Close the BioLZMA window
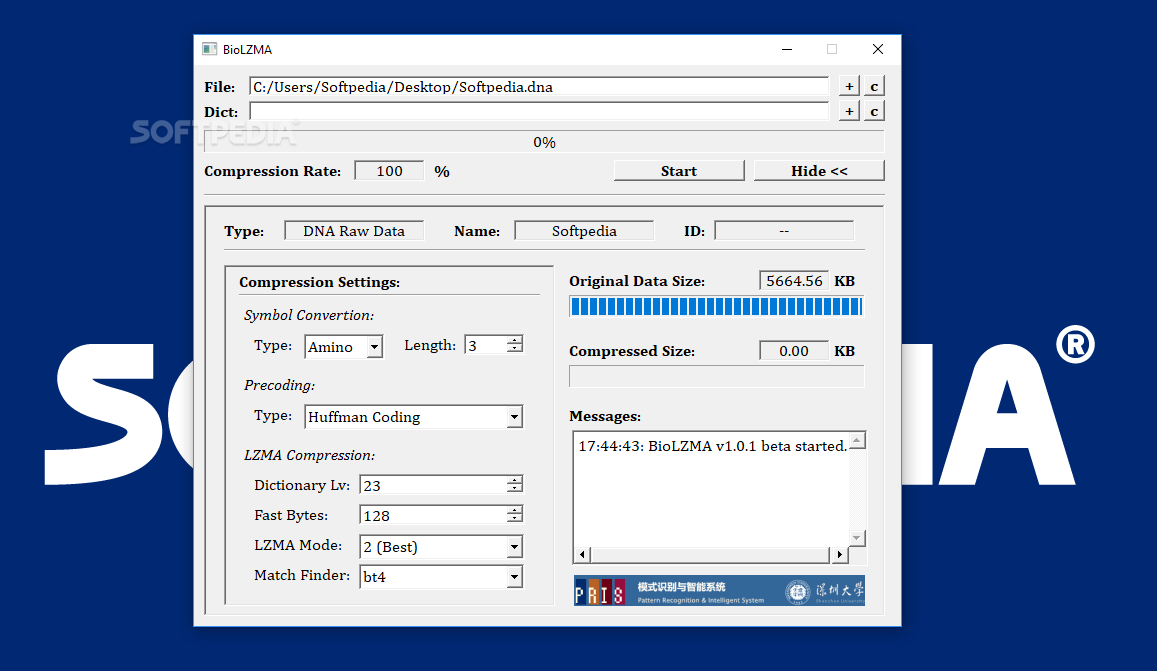 click(x=877, y=49)
